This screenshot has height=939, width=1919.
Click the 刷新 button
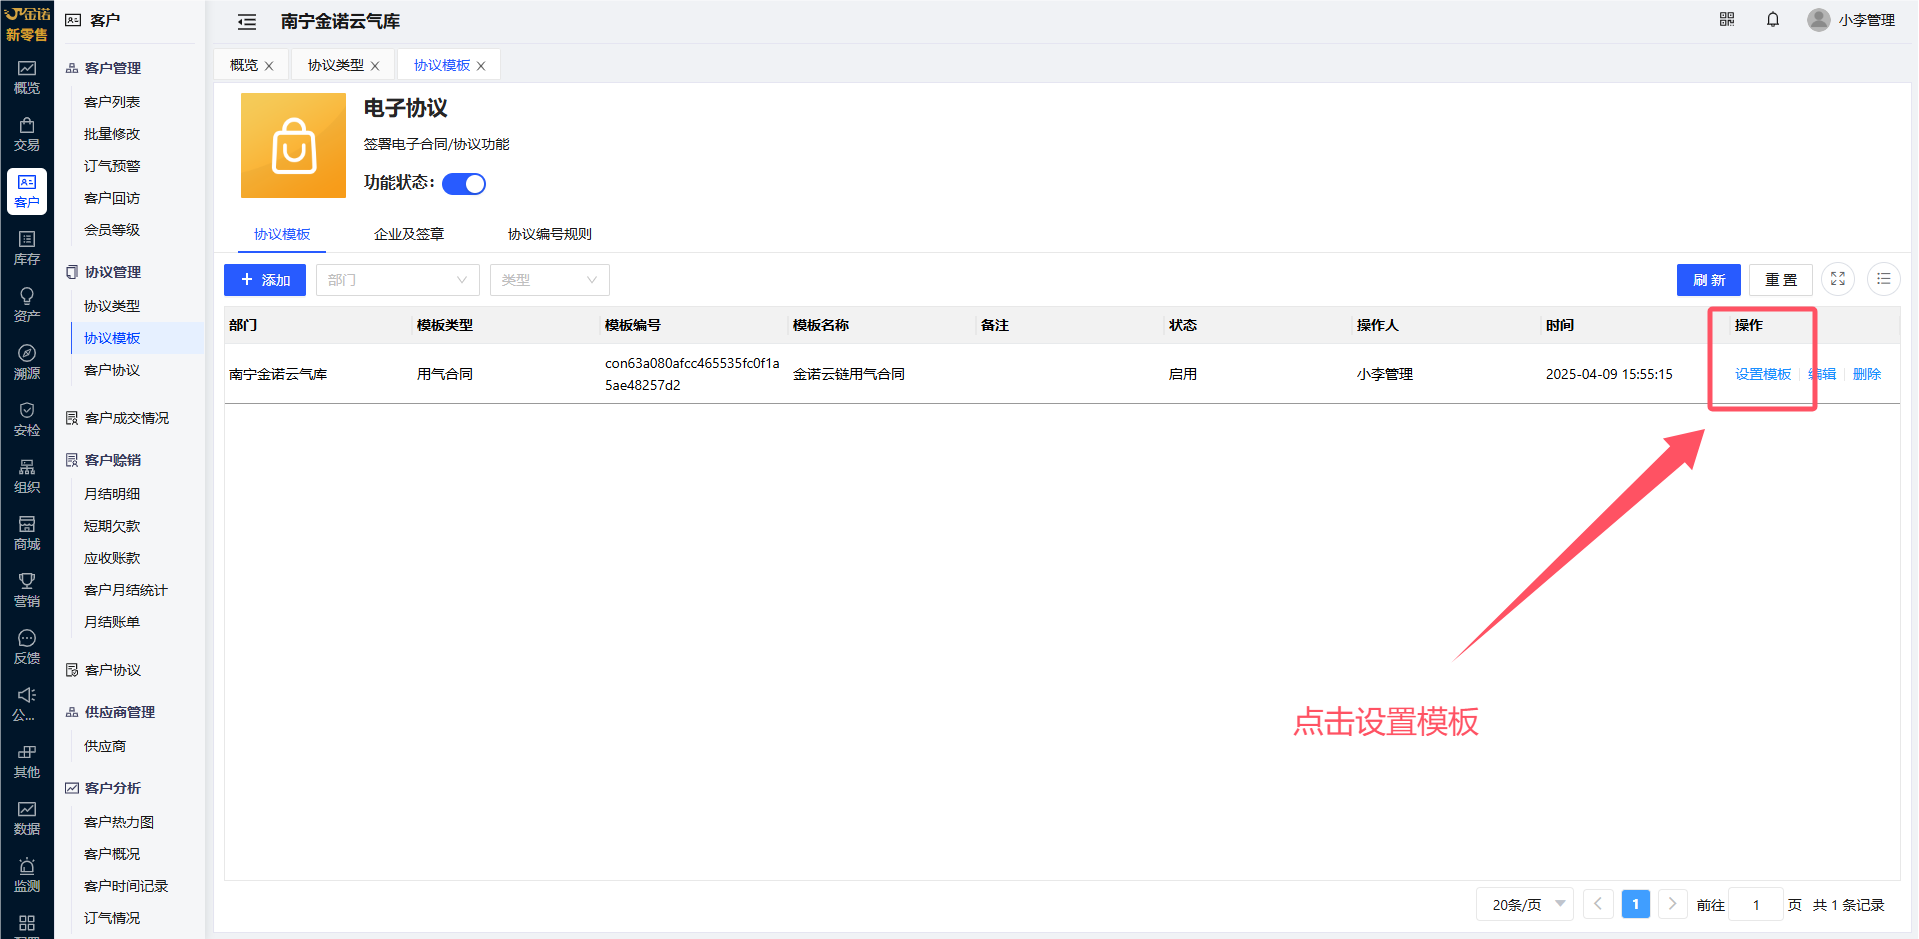1709,280
